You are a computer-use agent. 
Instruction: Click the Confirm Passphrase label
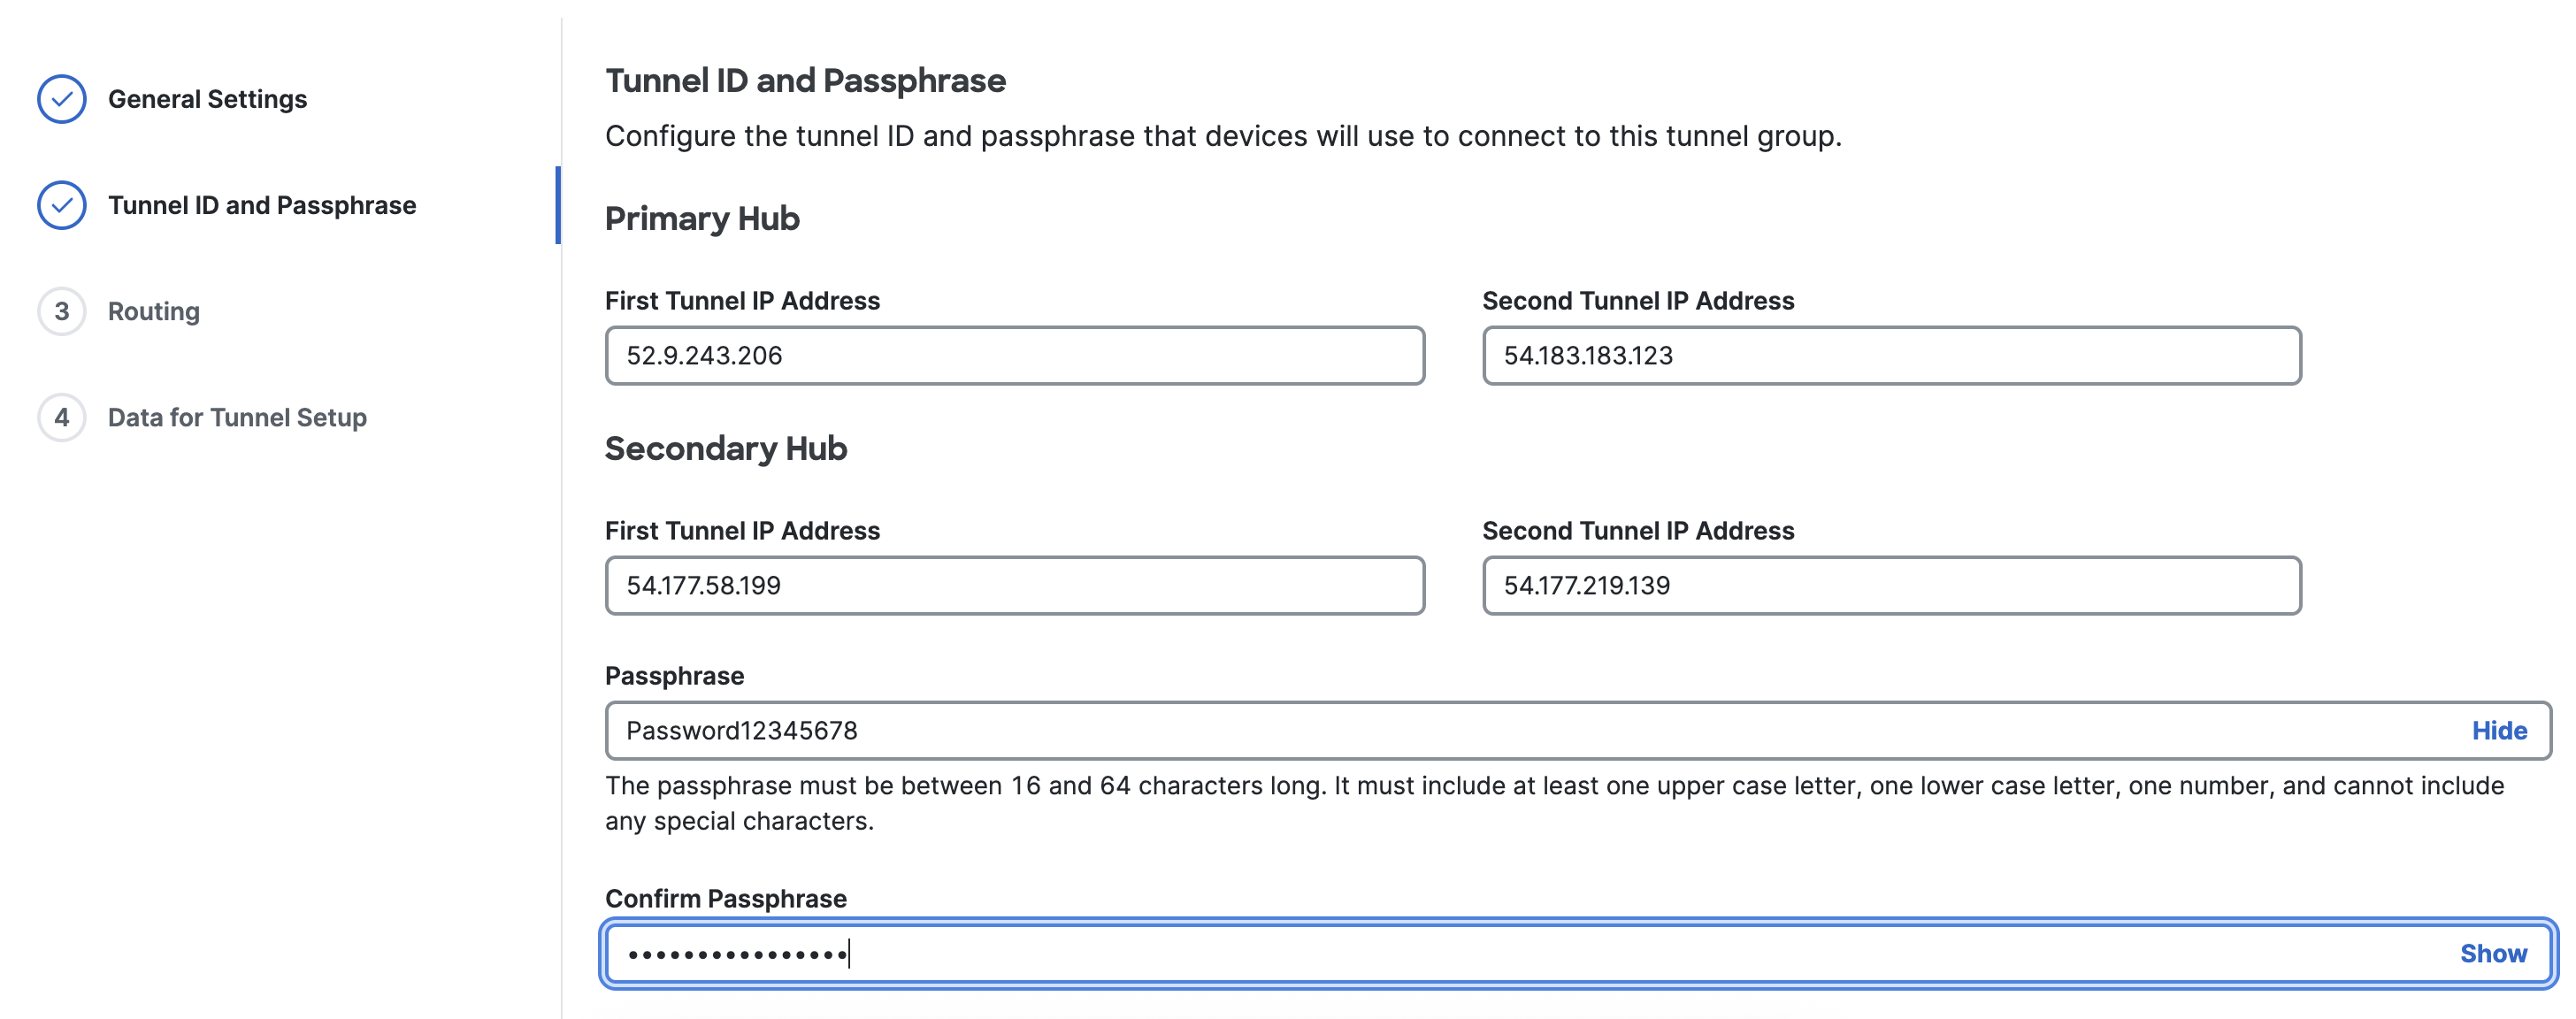[726, 898]
